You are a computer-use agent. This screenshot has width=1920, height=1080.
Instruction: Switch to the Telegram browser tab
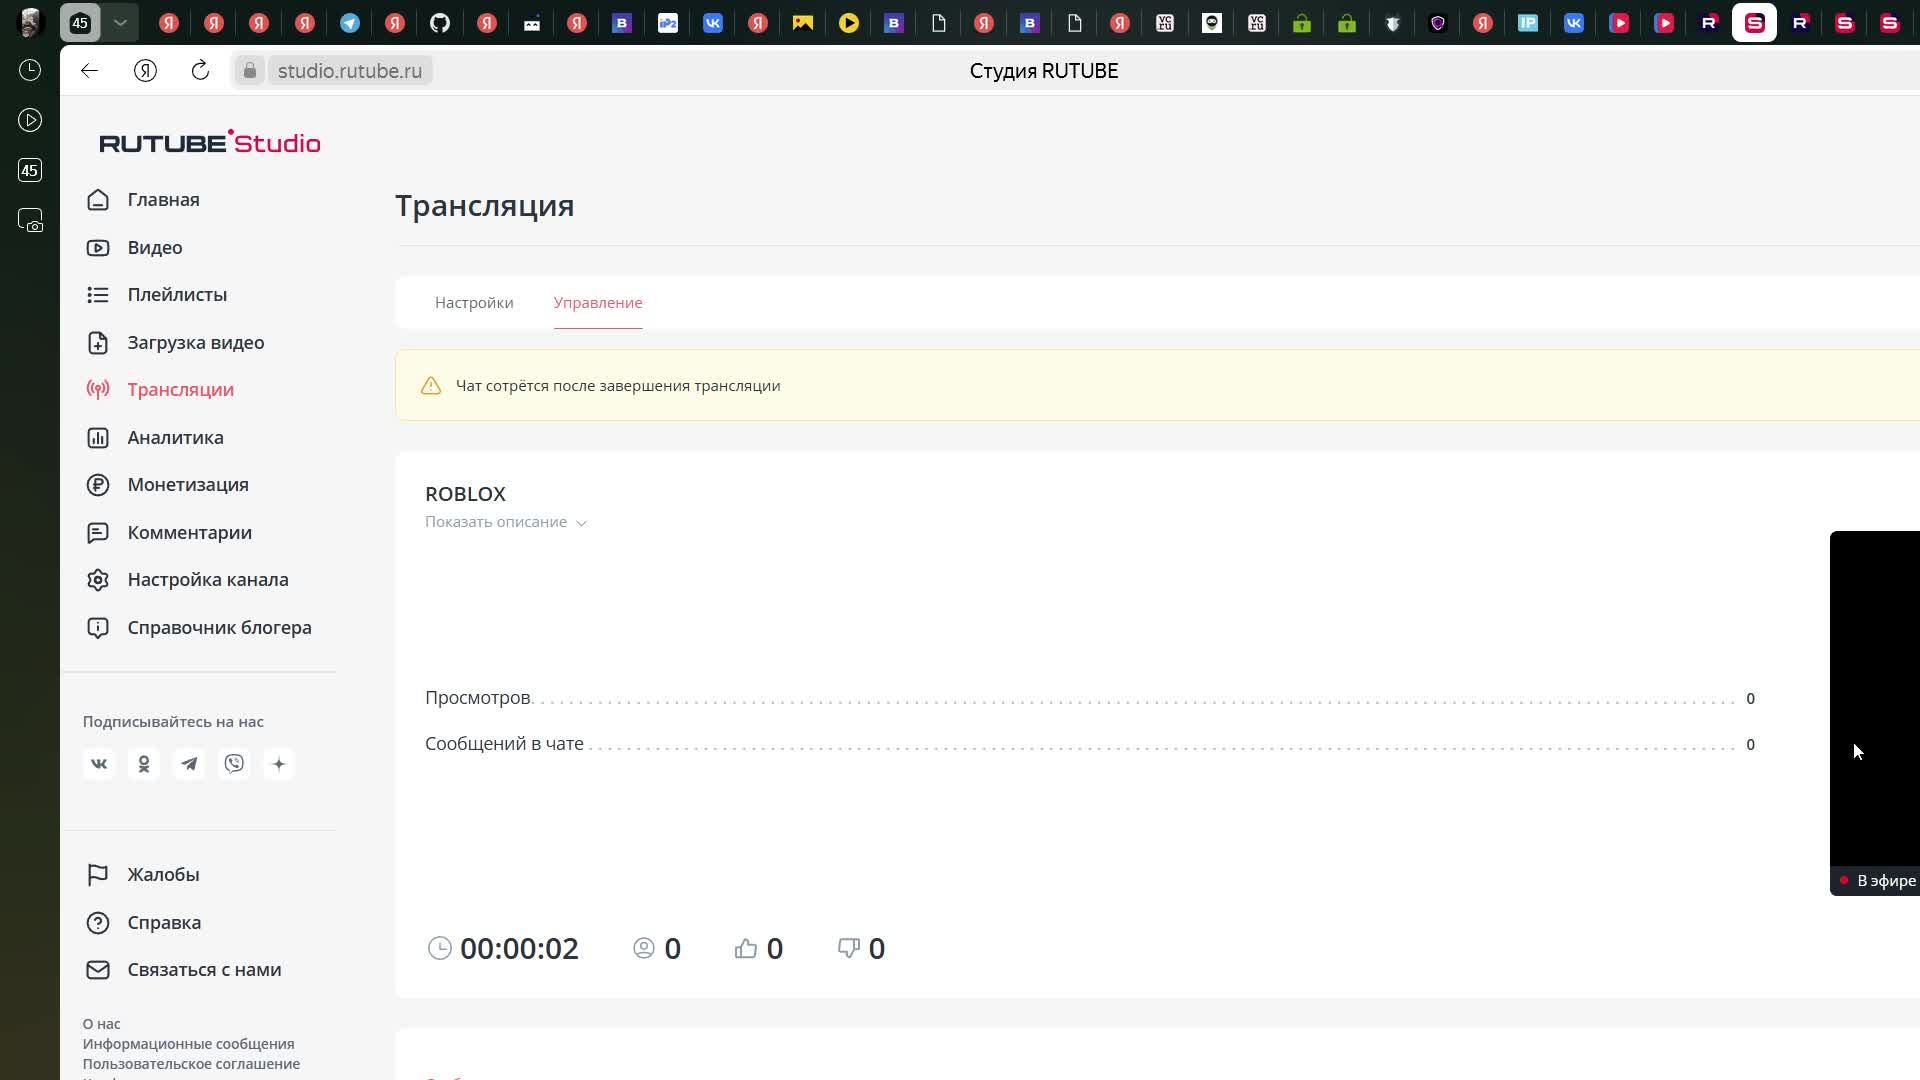[x=350, y=22]
